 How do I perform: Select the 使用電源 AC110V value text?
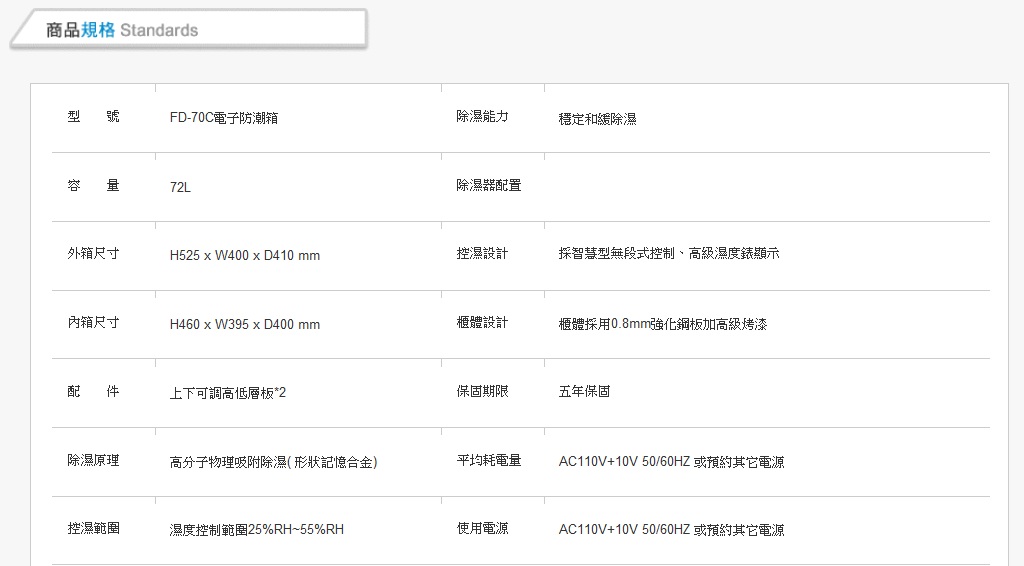click(671, 529)
